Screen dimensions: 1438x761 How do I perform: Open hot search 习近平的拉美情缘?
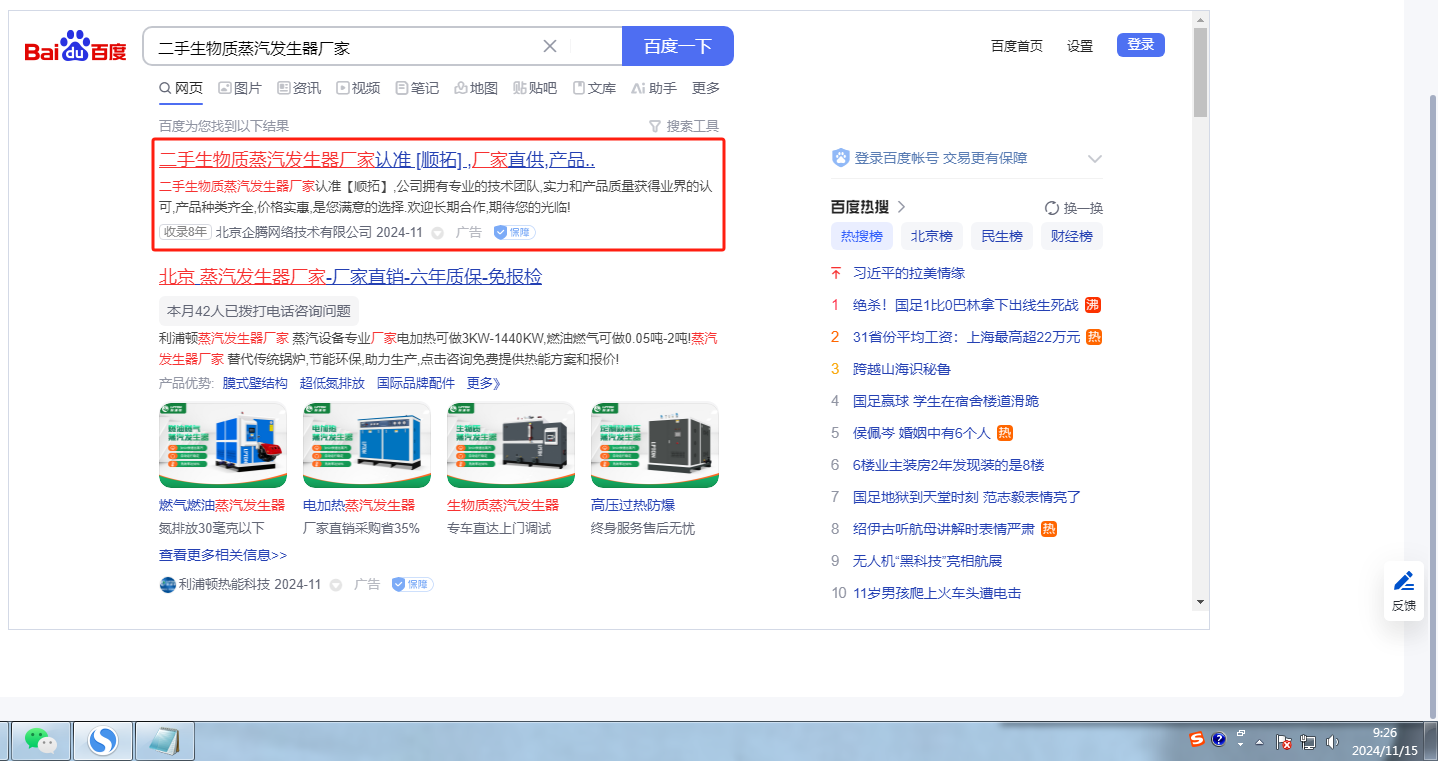pos(909,273)
